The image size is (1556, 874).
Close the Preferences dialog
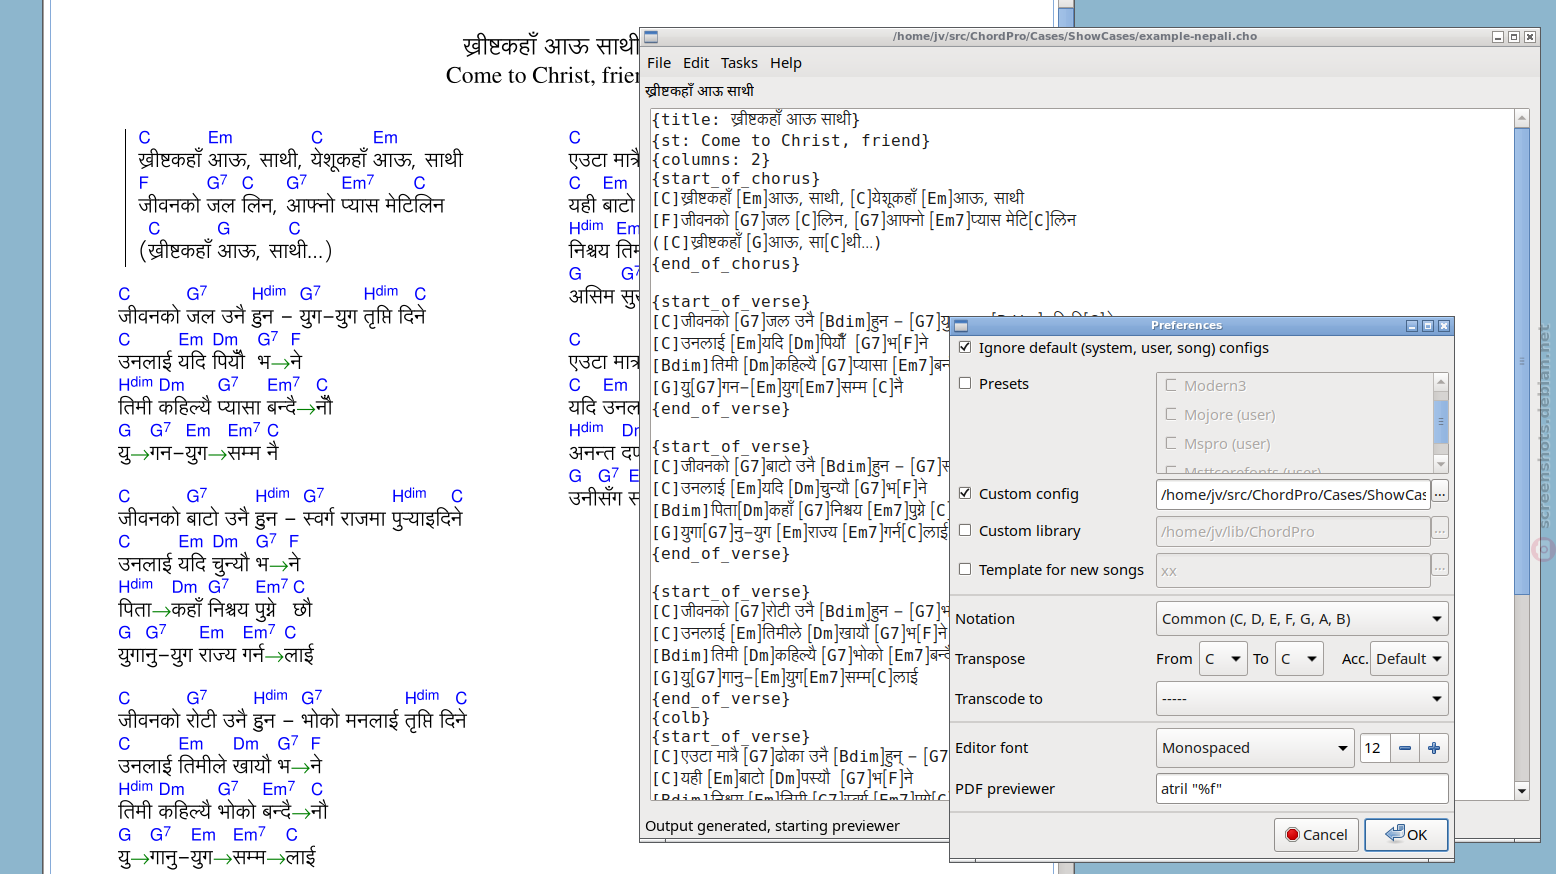pyautogui.click(x=1444, y=326)
